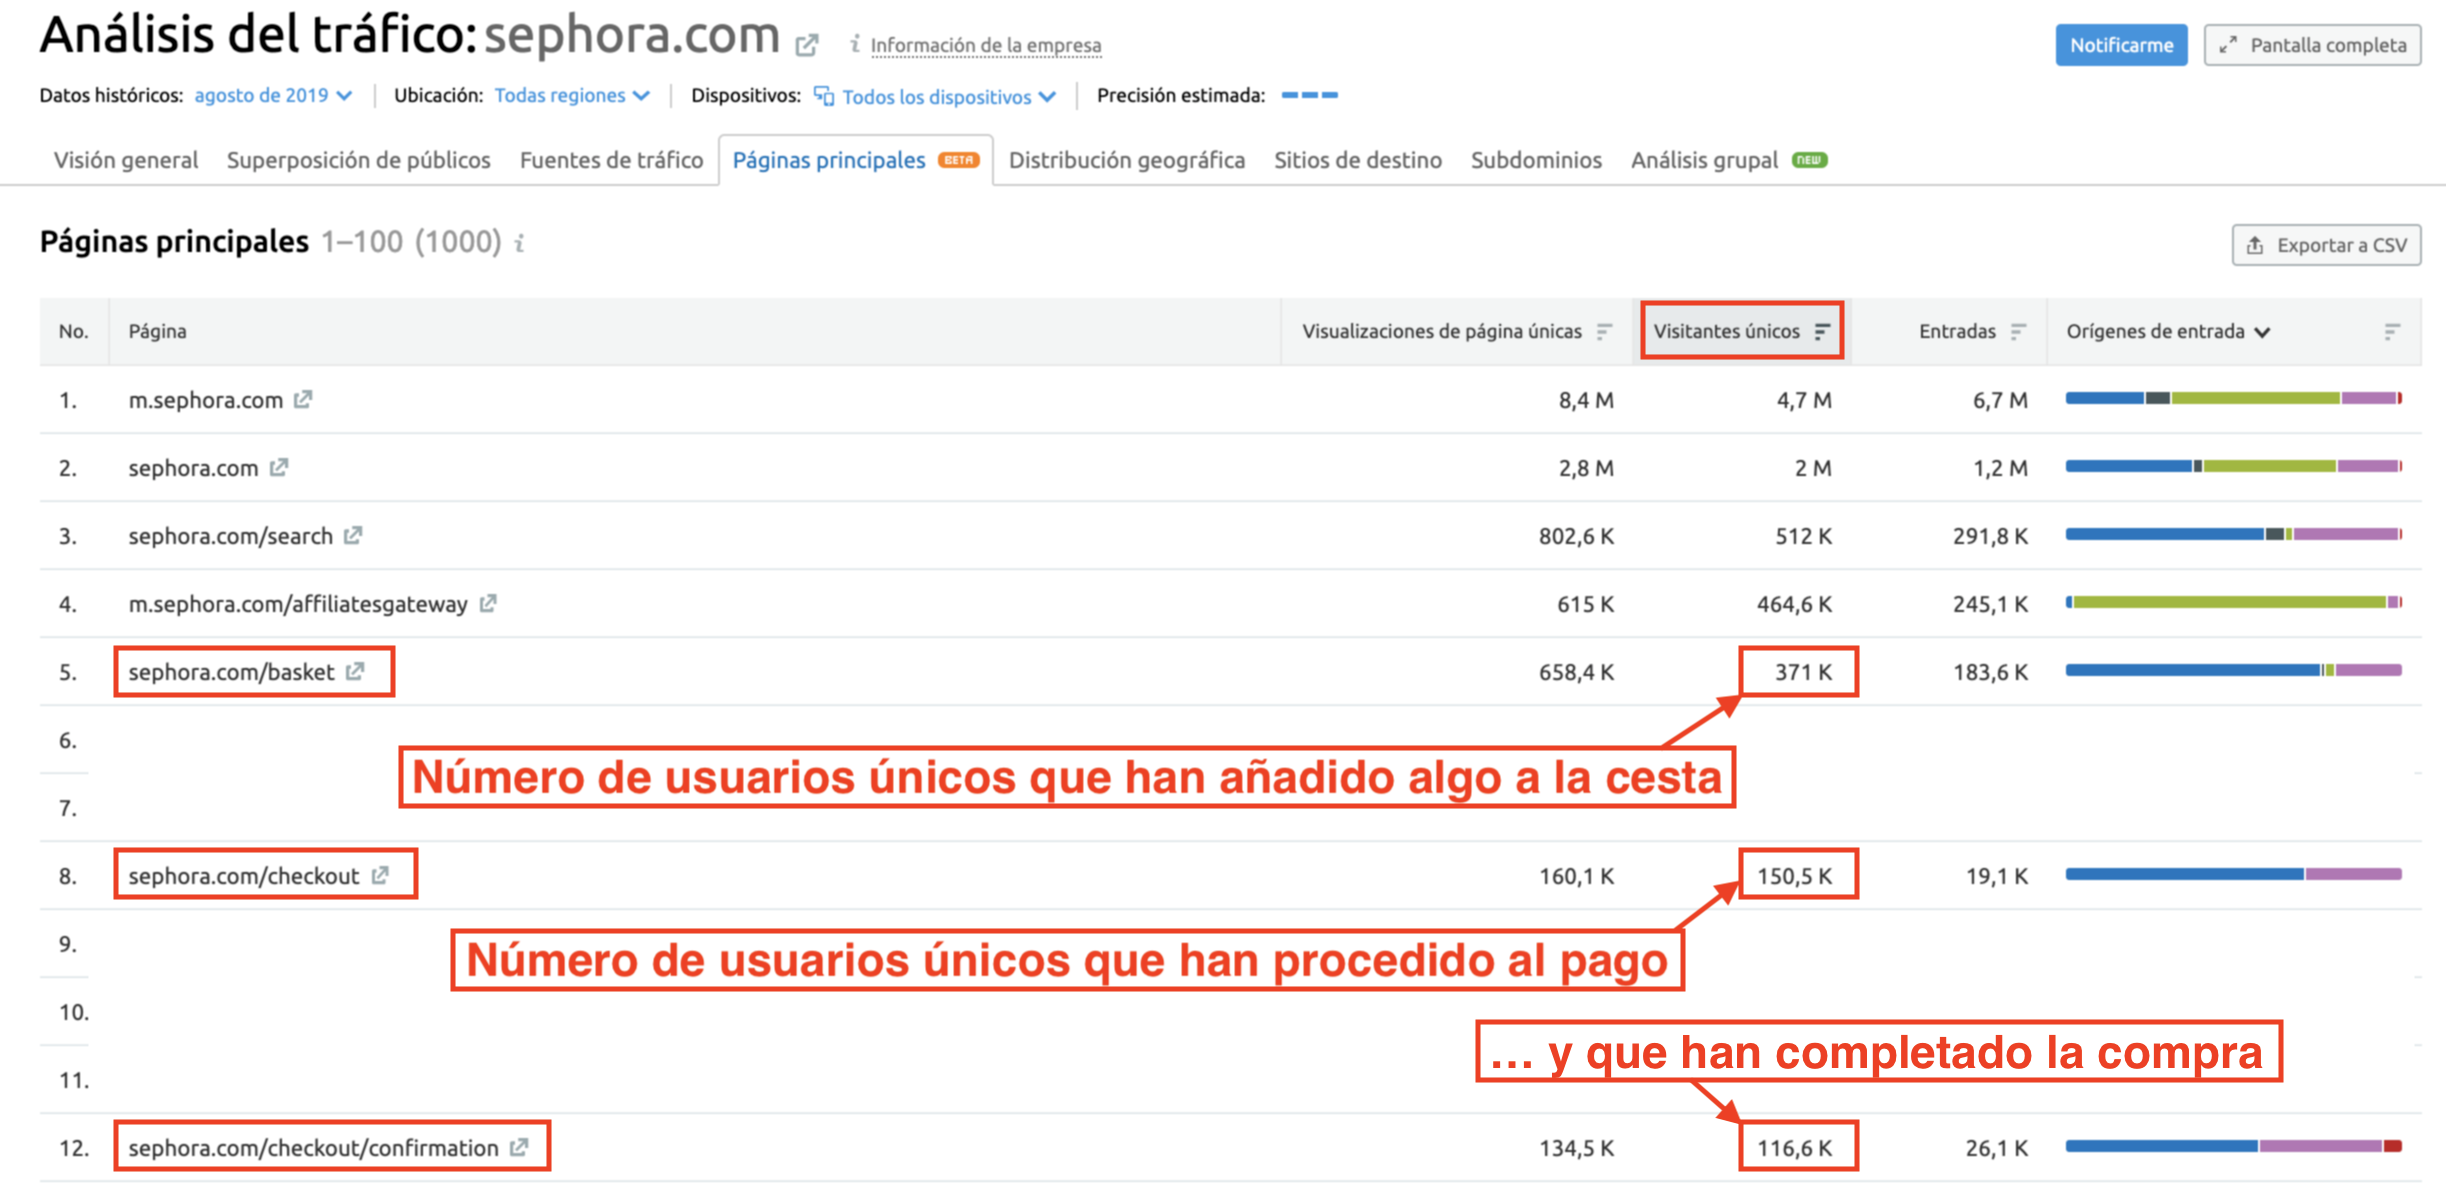Click the traffic source bar for sephora.com/search row
Viewport: 2446px width, 1192px height.
(2233, 534)
